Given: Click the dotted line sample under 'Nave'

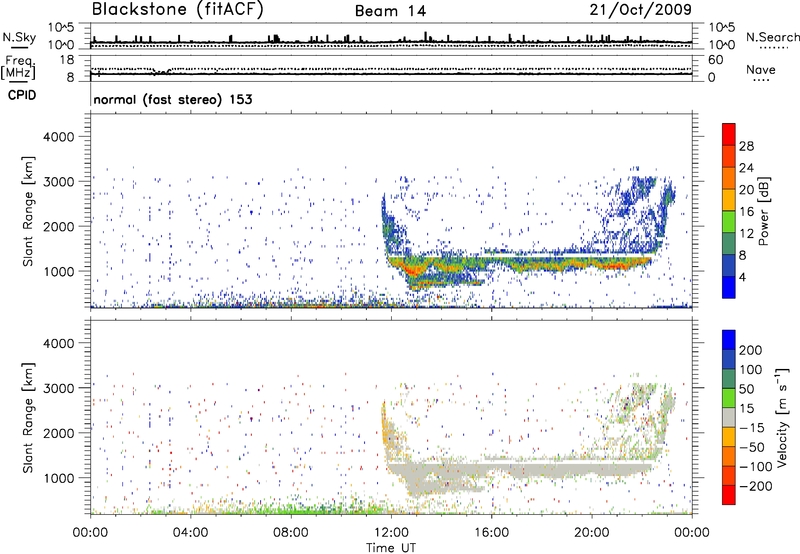Looking at the screenshot, I should (x=761, y=80).
